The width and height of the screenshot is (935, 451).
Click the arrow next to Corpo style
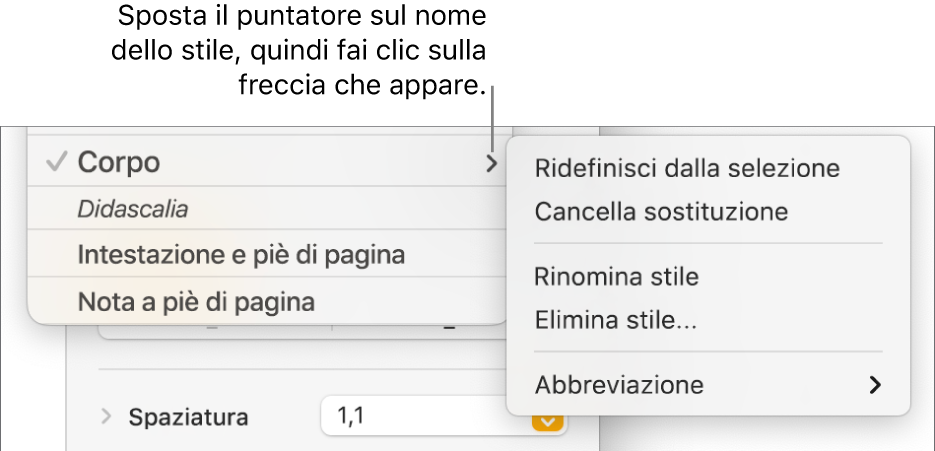[x=491, y=163]
